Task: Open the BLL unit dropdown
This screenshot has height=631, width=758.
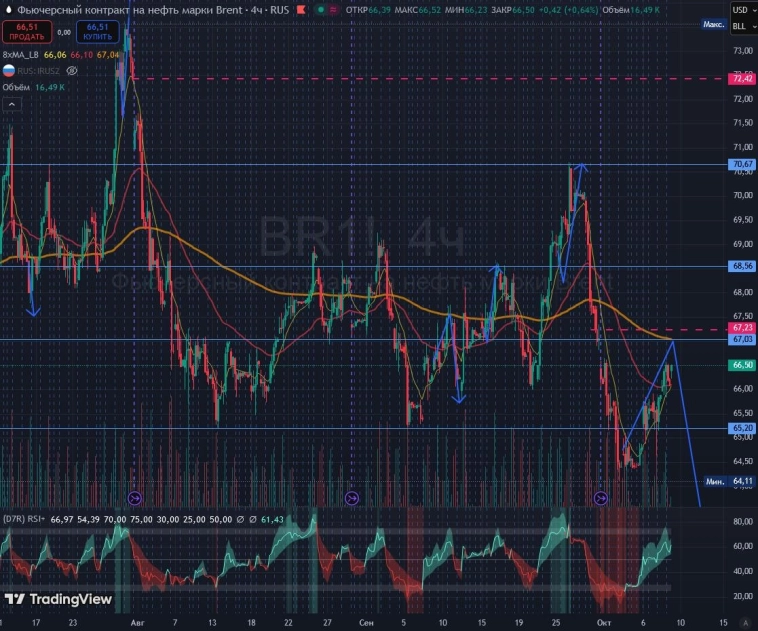Action: pyautogui.click(x=742, y=26)
